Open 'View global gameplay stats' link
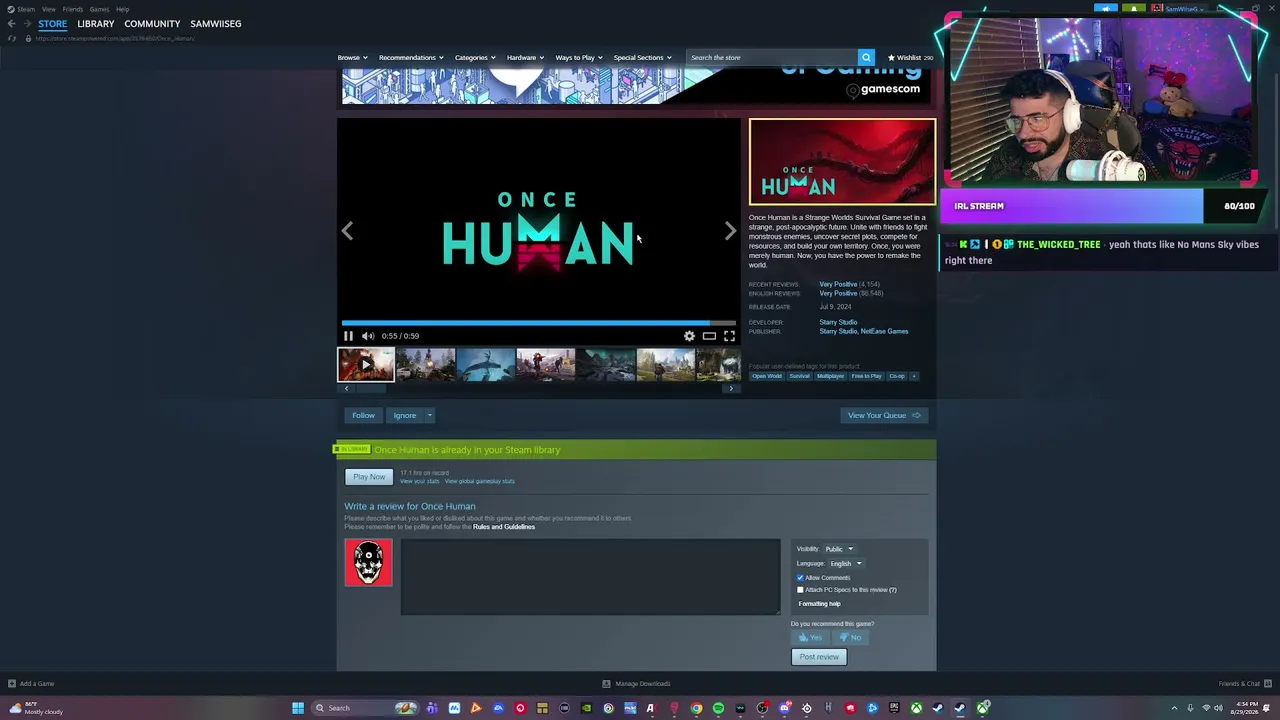Screen dimensions: 1280x720 pos(480,481)
